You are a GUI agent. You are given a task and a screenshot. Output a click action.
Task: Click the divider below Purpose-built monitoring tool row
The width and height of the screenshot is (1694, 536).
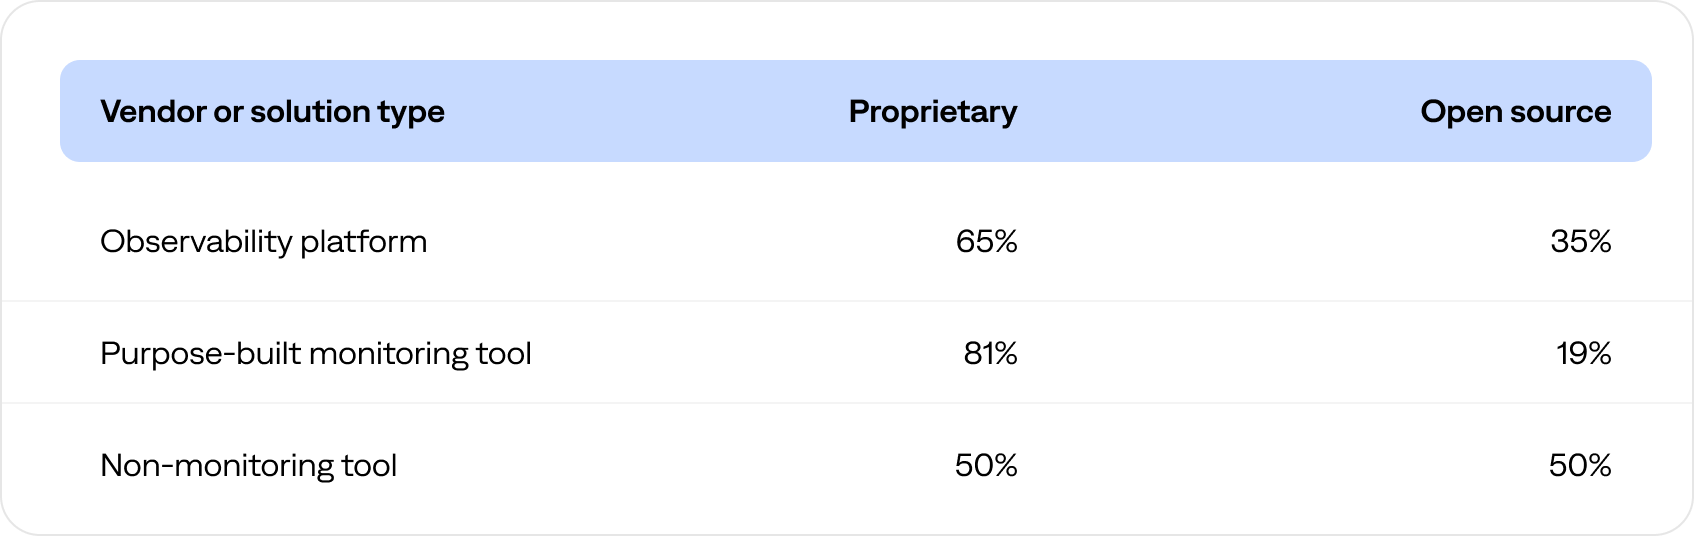point(847,403)
